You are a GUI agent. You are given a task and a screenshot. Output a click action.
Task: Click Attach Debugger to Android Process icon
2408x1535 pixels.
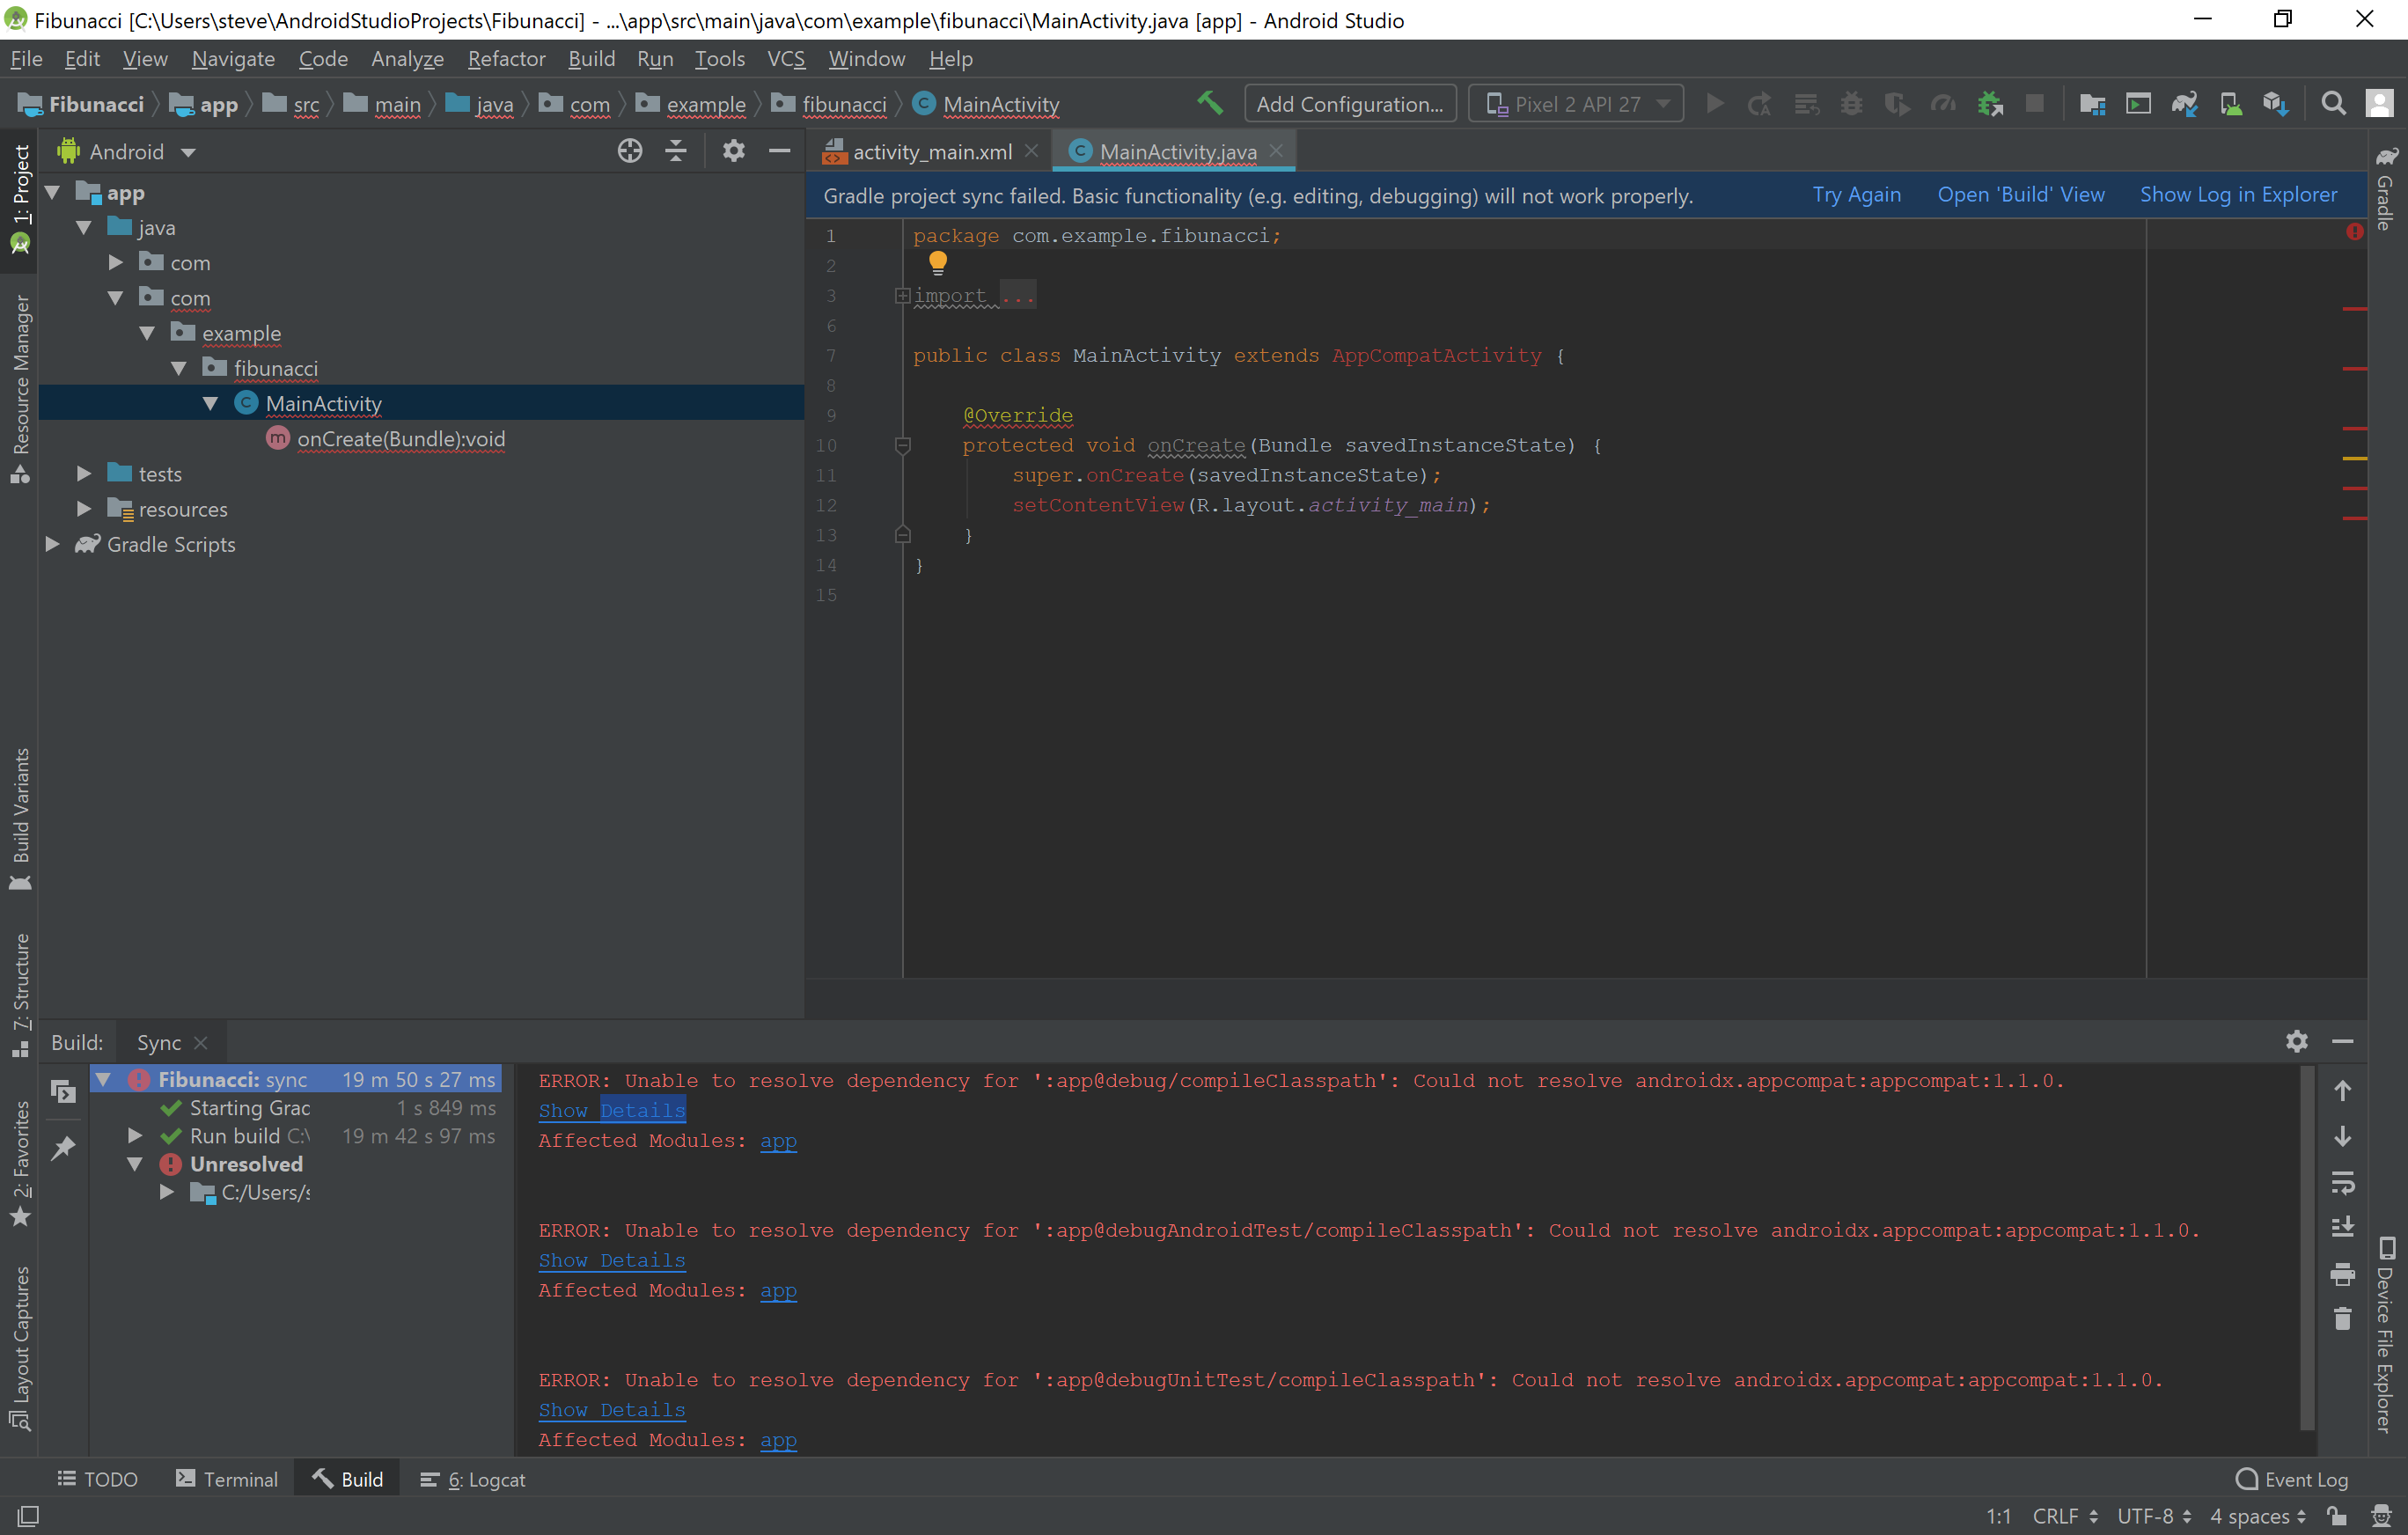tap(1990, 103)
